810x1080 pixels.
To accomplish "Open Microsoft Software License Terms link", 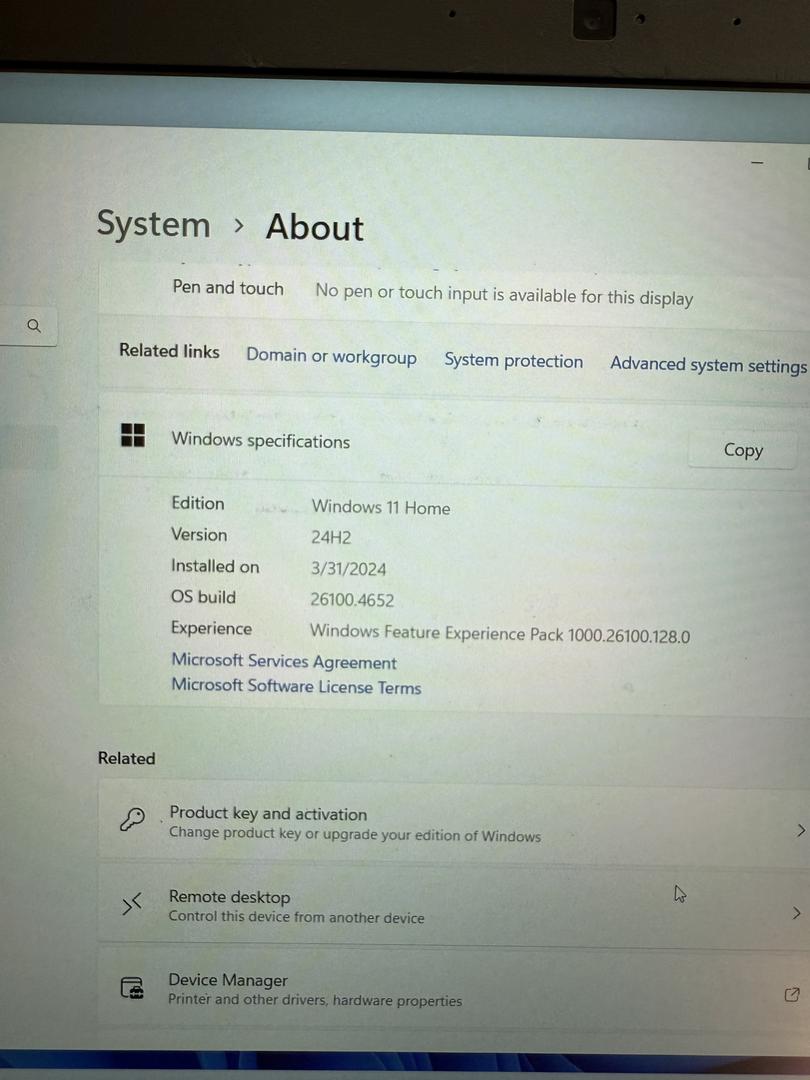I will 296,686.
